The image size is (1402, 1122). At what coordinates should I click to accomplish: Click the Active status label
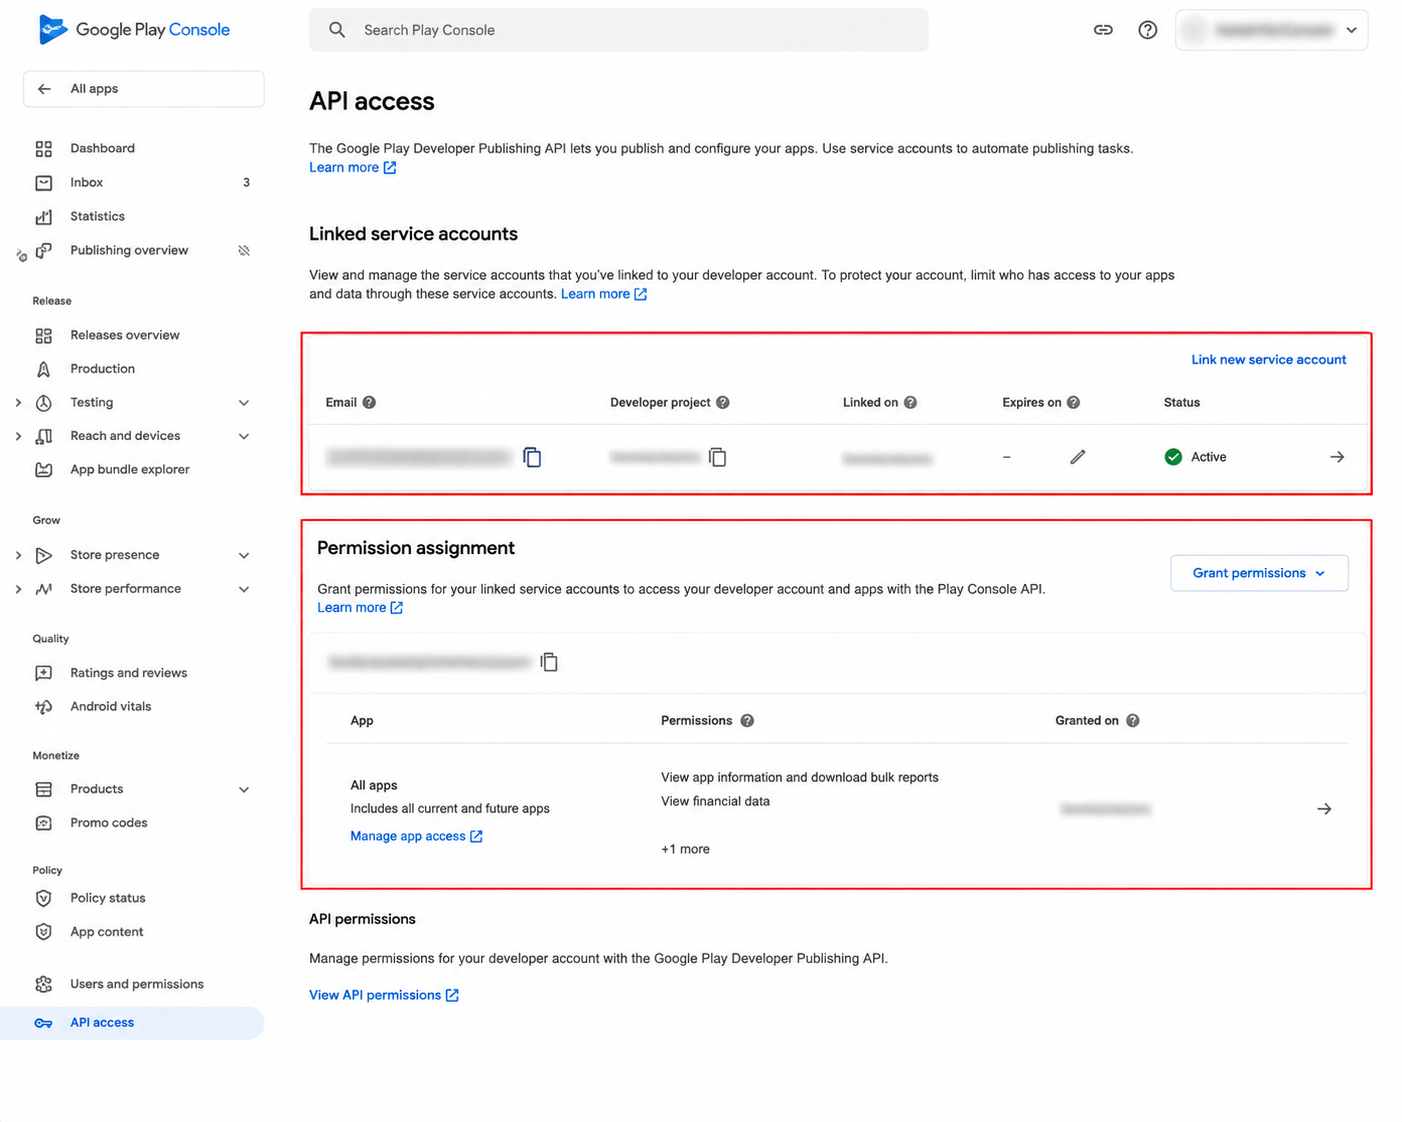[1208, 457]
